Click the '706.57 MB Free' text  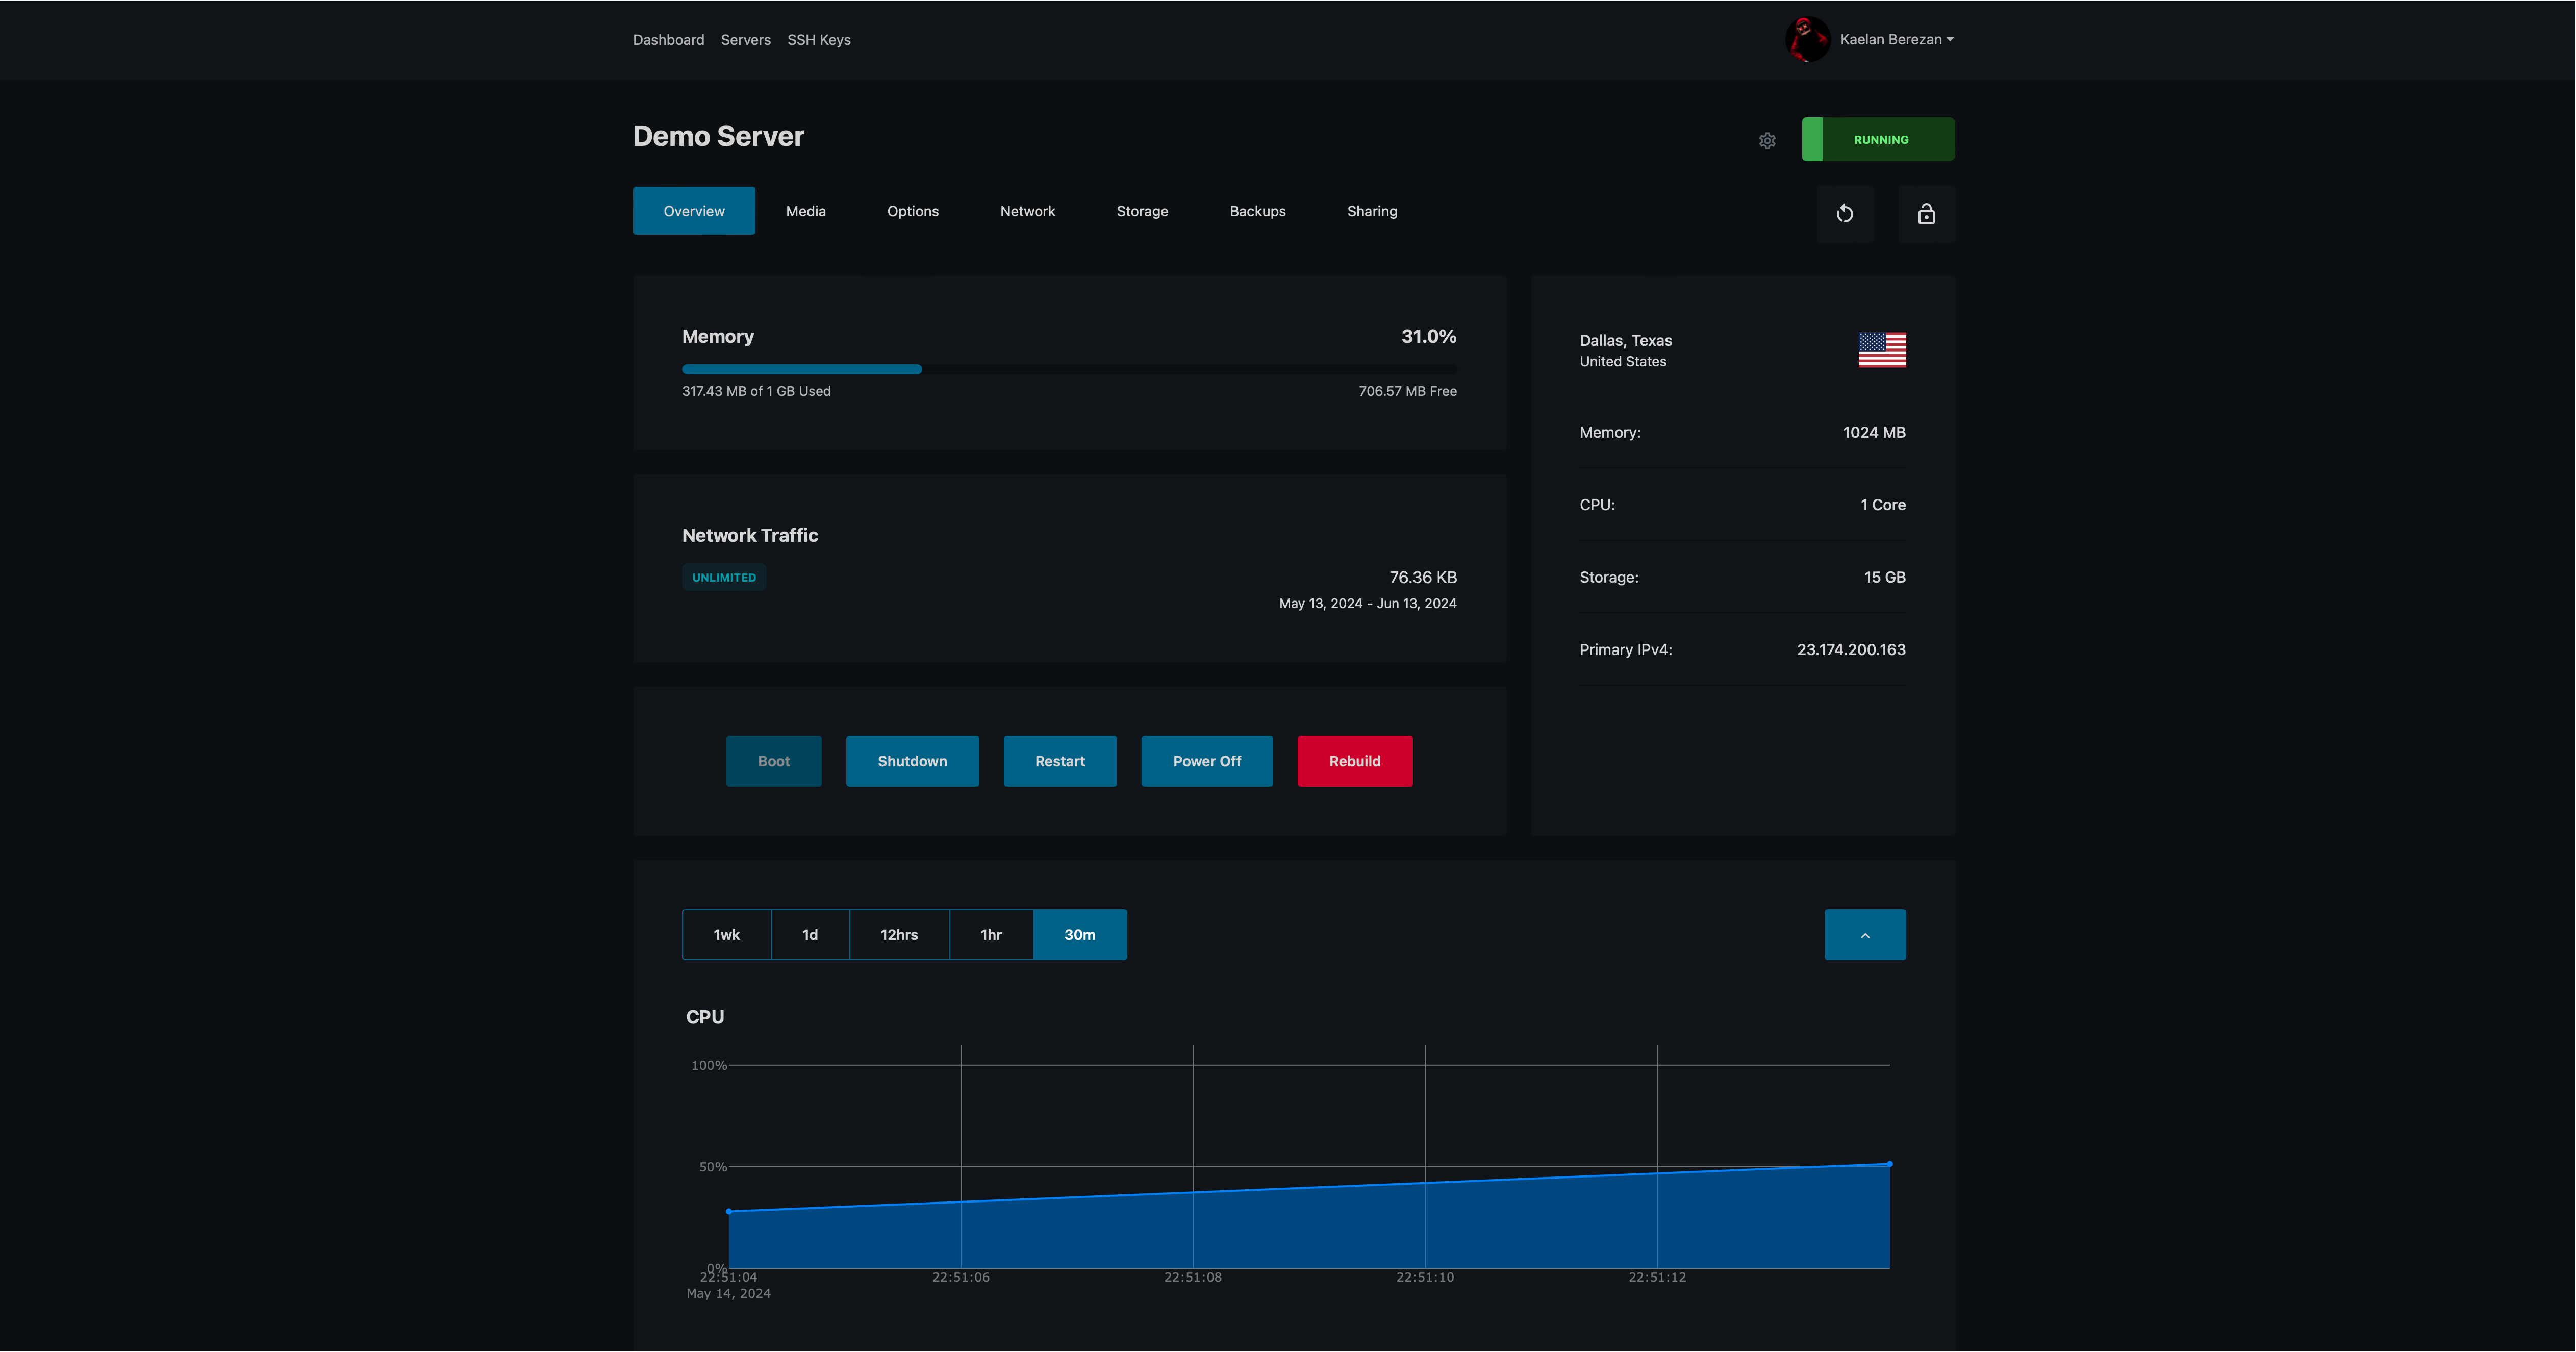tap(1407, 391)
